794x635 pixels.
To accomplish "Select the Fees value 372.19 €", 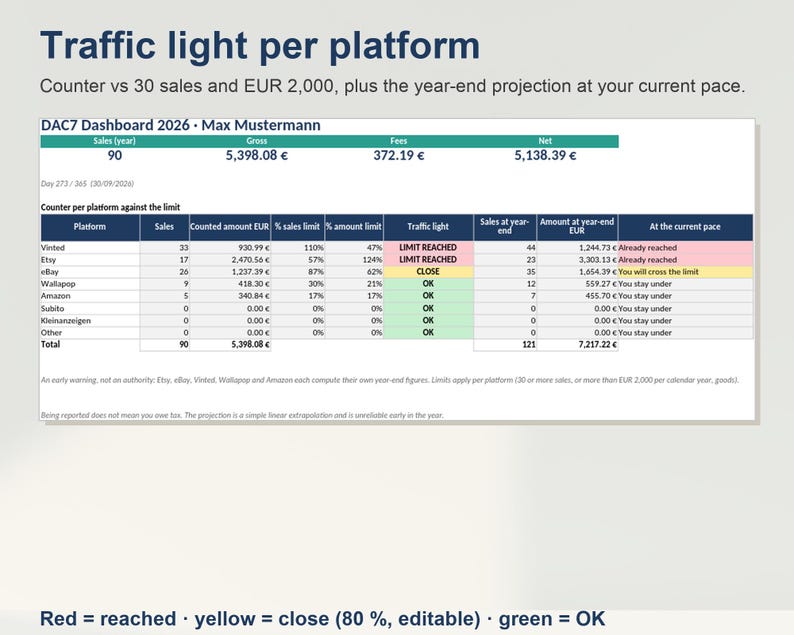I will [x=399, y=155].
